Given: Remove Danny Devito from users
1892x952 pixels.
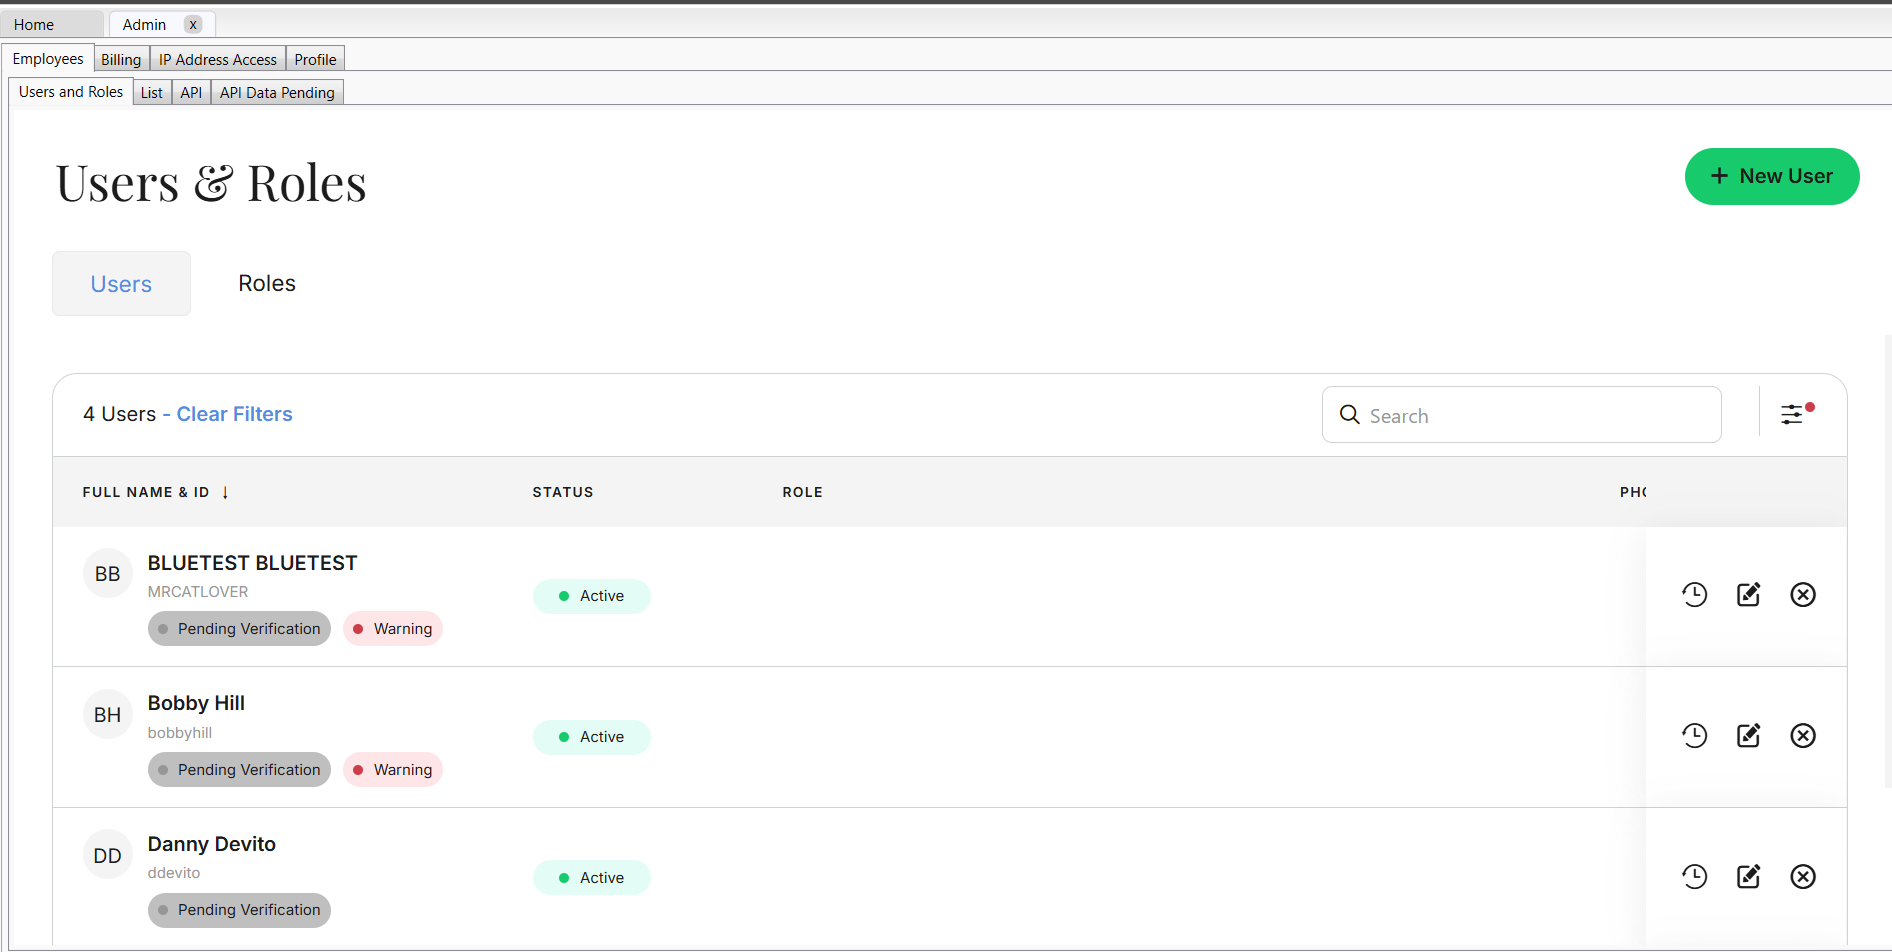Looking at the screenshot, I should click(1802, 877).
